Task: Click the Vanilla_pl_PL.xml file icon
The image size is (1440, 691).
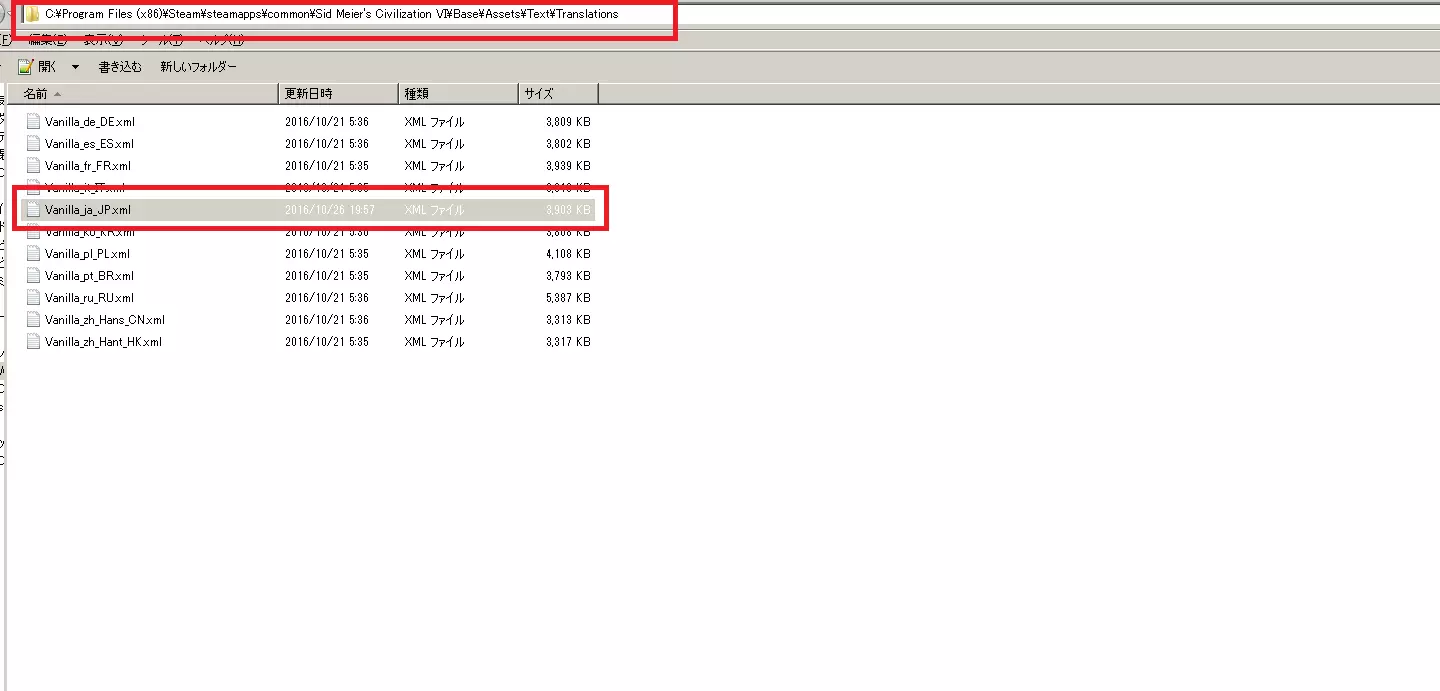Action: click(34, 253)
